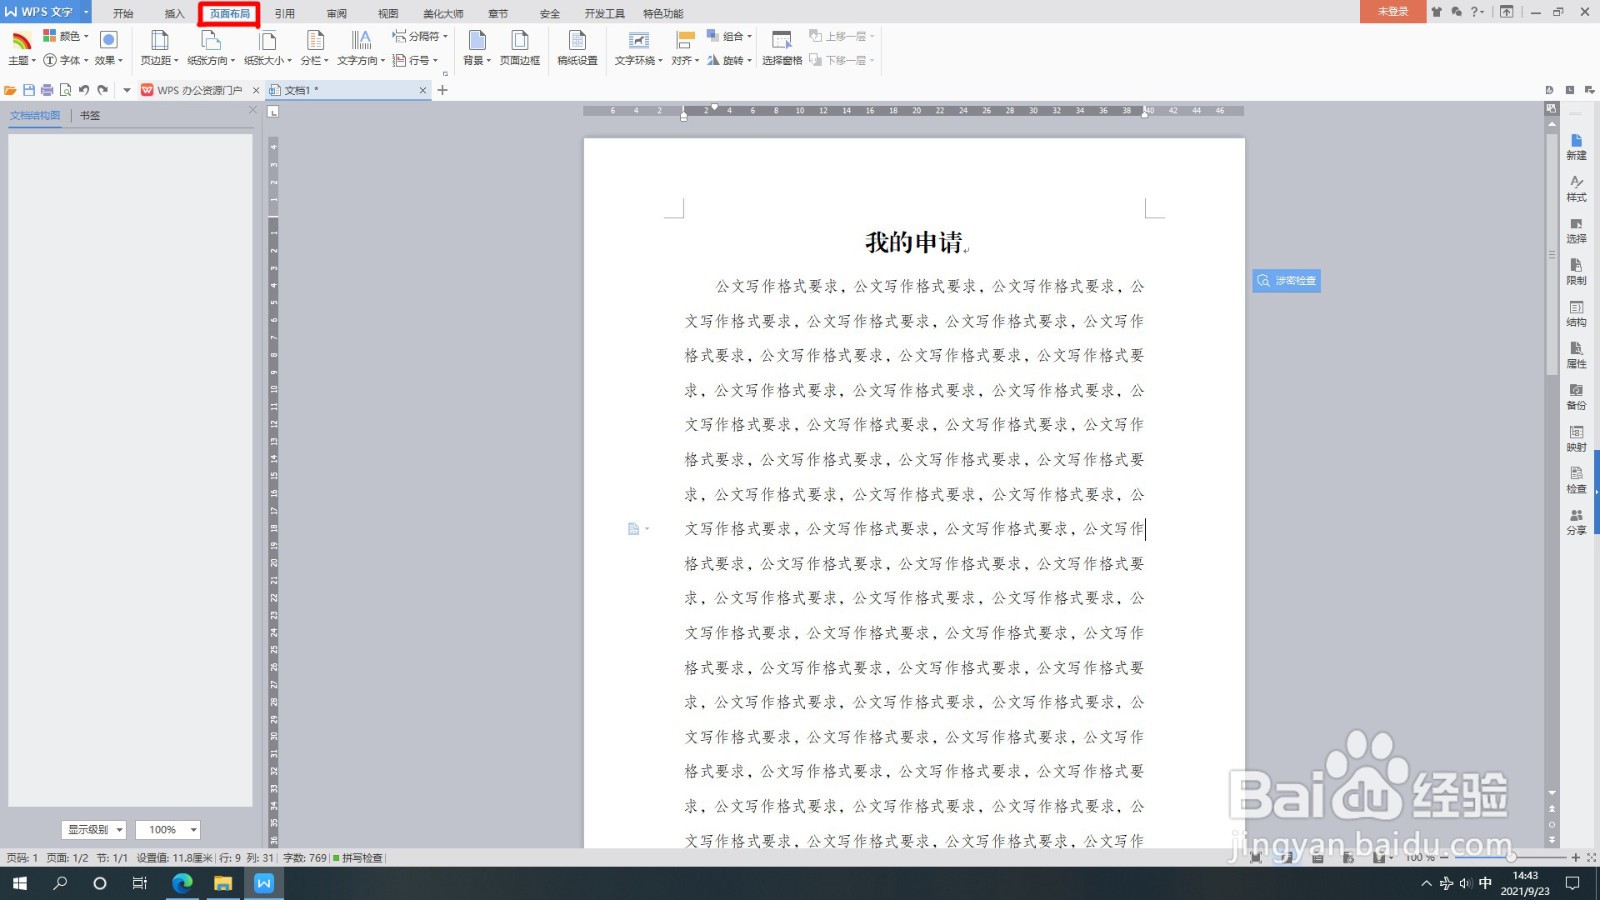Switch to the 视图 ribbon tab
This screenshot has height=900, width=1600.
coord(388,14)
